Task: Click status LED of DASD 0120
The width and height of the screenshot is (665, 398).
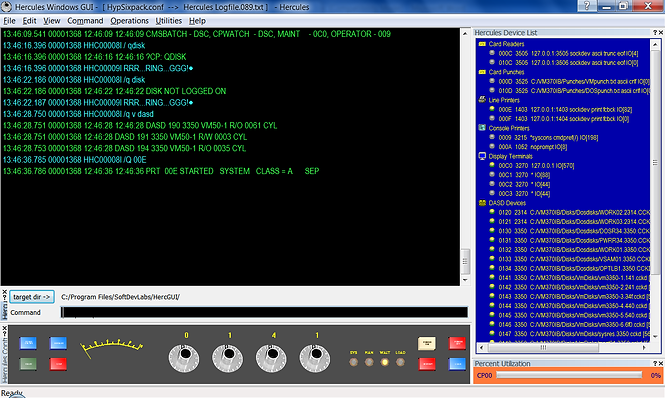Action: tap(492, 212)
